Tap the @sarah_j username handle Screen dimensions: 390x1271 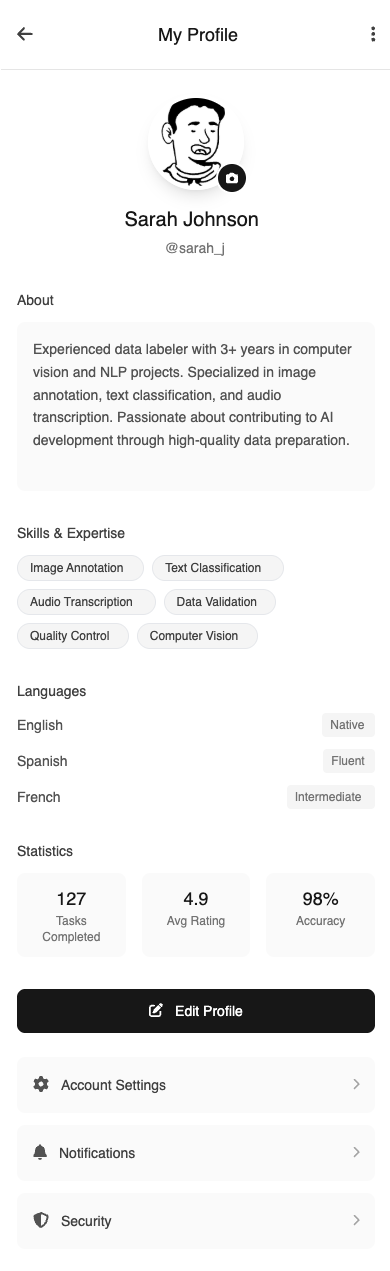(195, 248)
